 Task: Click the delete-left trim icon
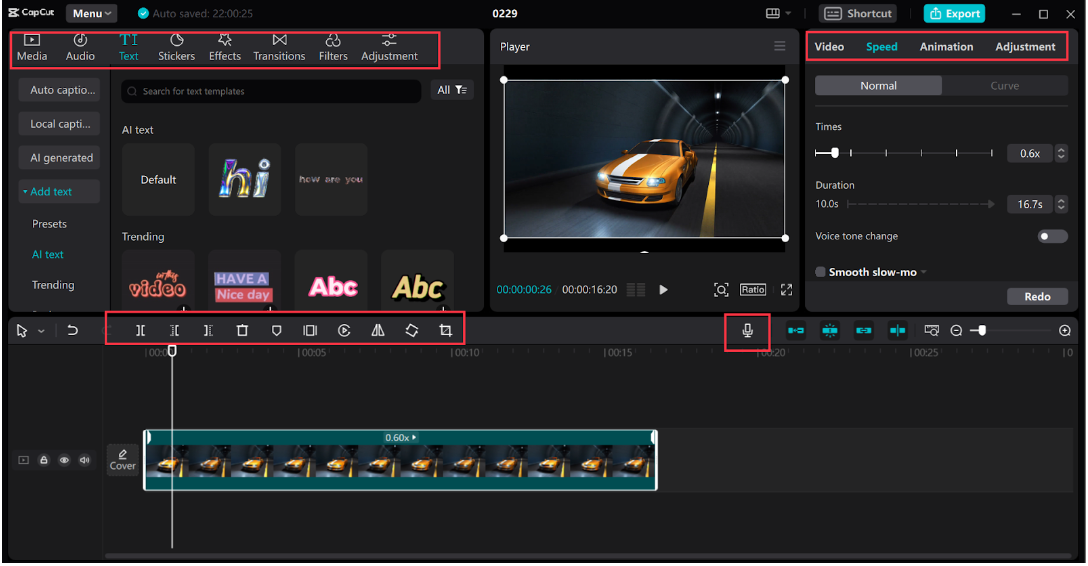point(174,331)
